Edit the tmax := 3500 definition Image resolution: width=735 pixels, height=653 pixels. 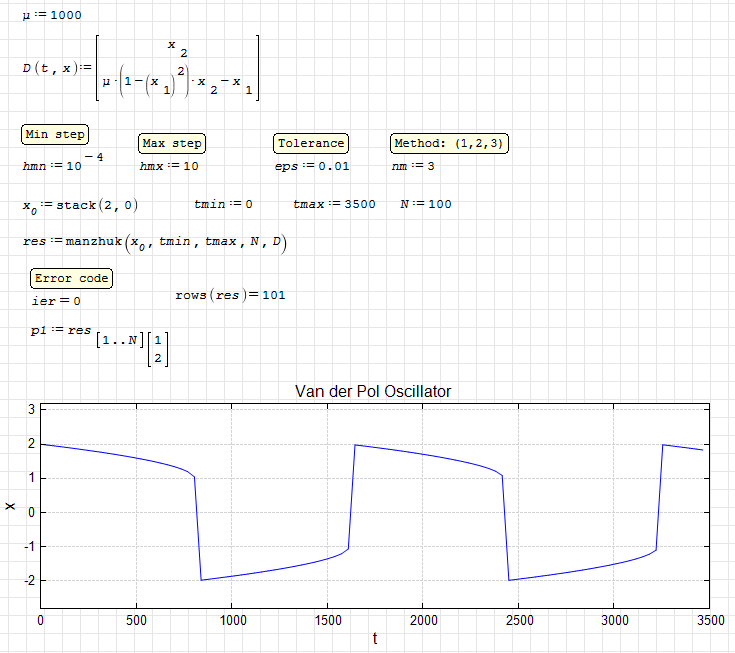tap(334, 204)
